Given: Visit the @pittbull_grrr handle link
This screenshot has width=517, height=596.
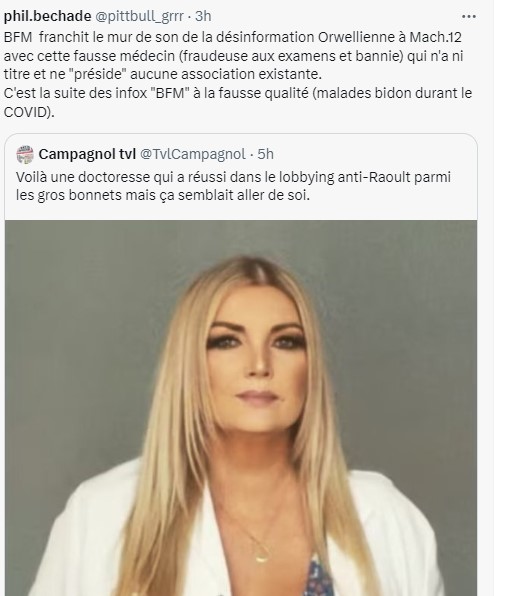Looking at the screenshot, I should coord(139,16).
